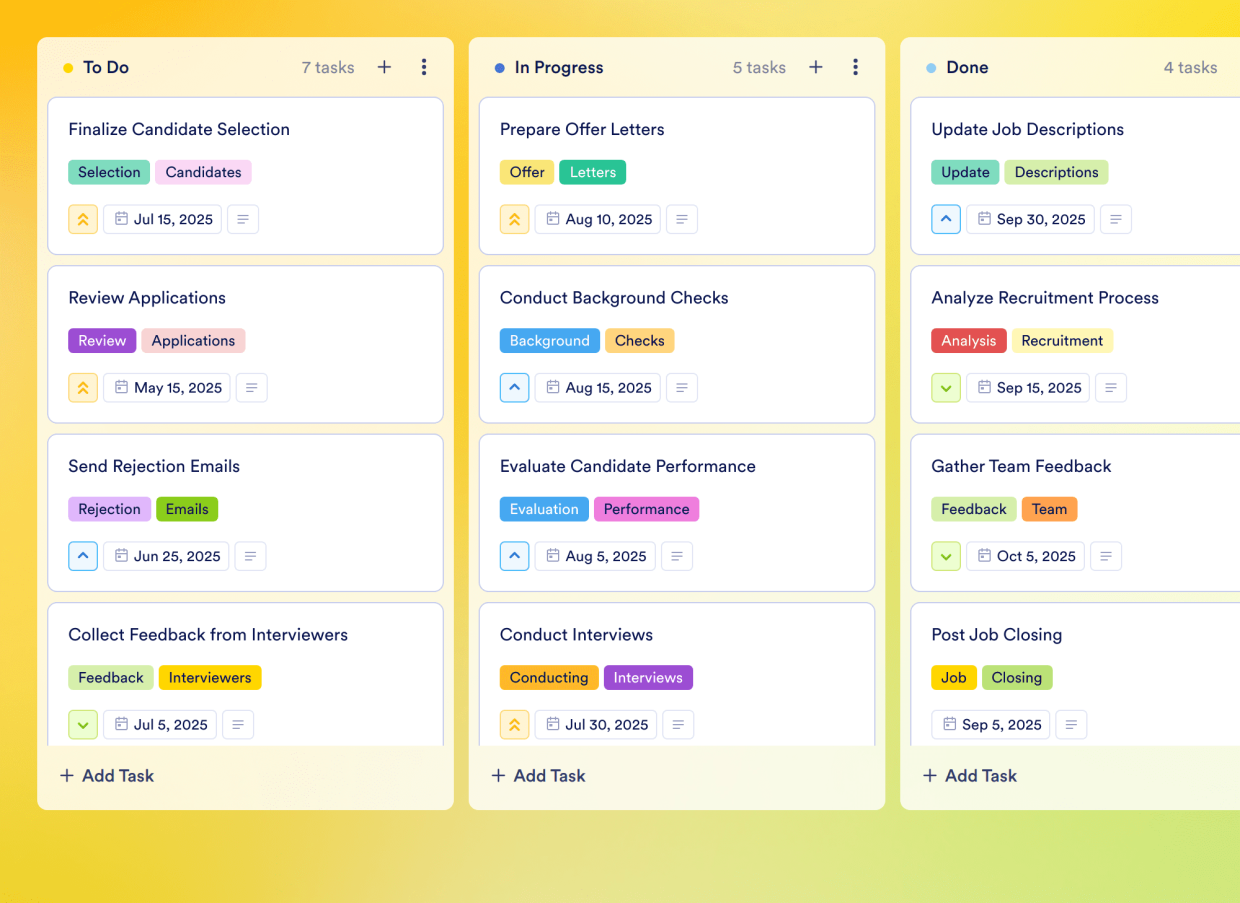This screenshot has width=1240, height=903.
Task: Click the plus icon in the In Progress column header
Action: (815, 67)
